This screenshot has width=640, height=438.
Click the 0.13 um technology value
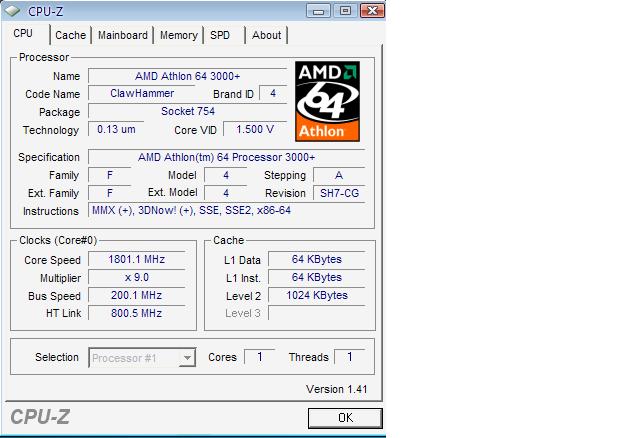coord(116,129)
